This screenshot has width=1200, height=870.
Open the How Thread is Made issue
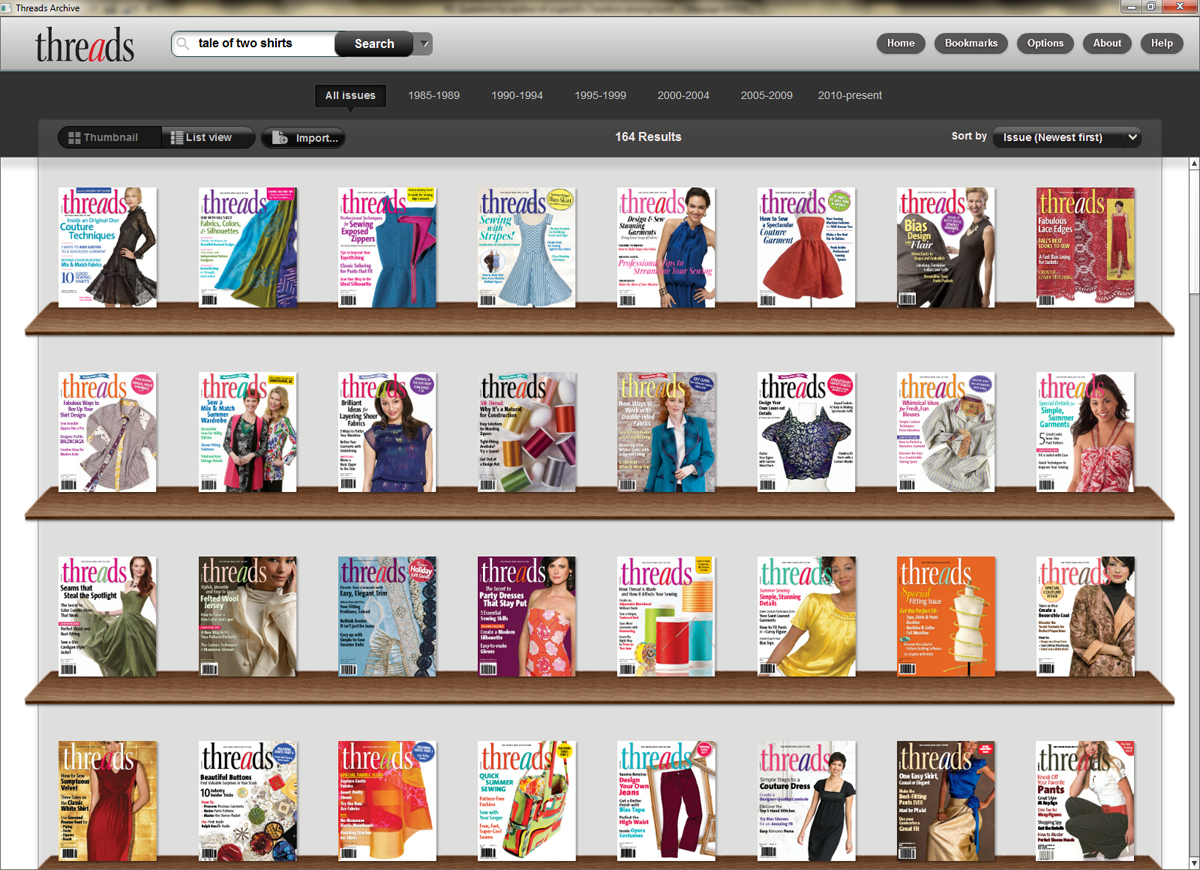[667, 617]
